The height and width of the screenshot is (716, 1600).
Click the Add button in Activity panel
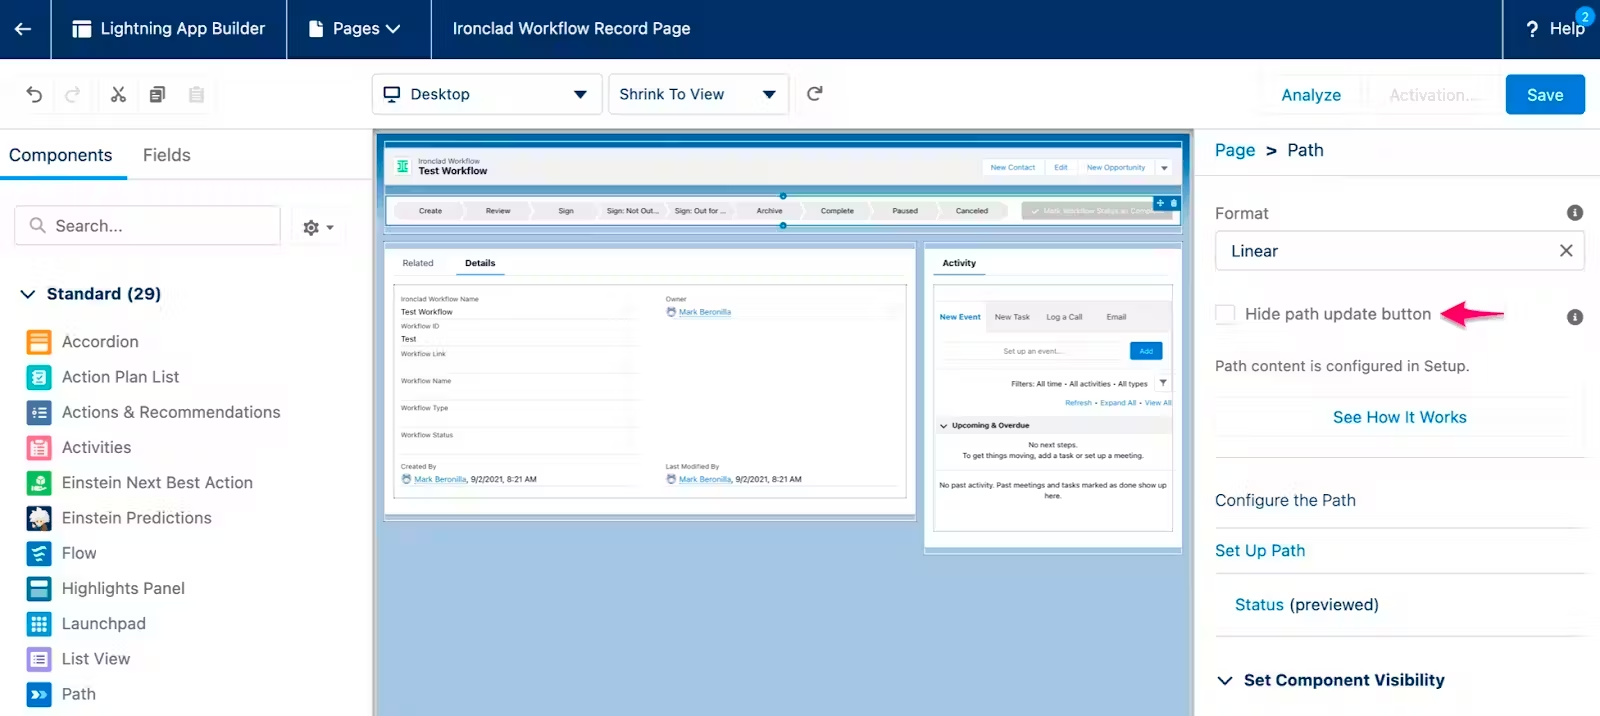coord(1146,351)
